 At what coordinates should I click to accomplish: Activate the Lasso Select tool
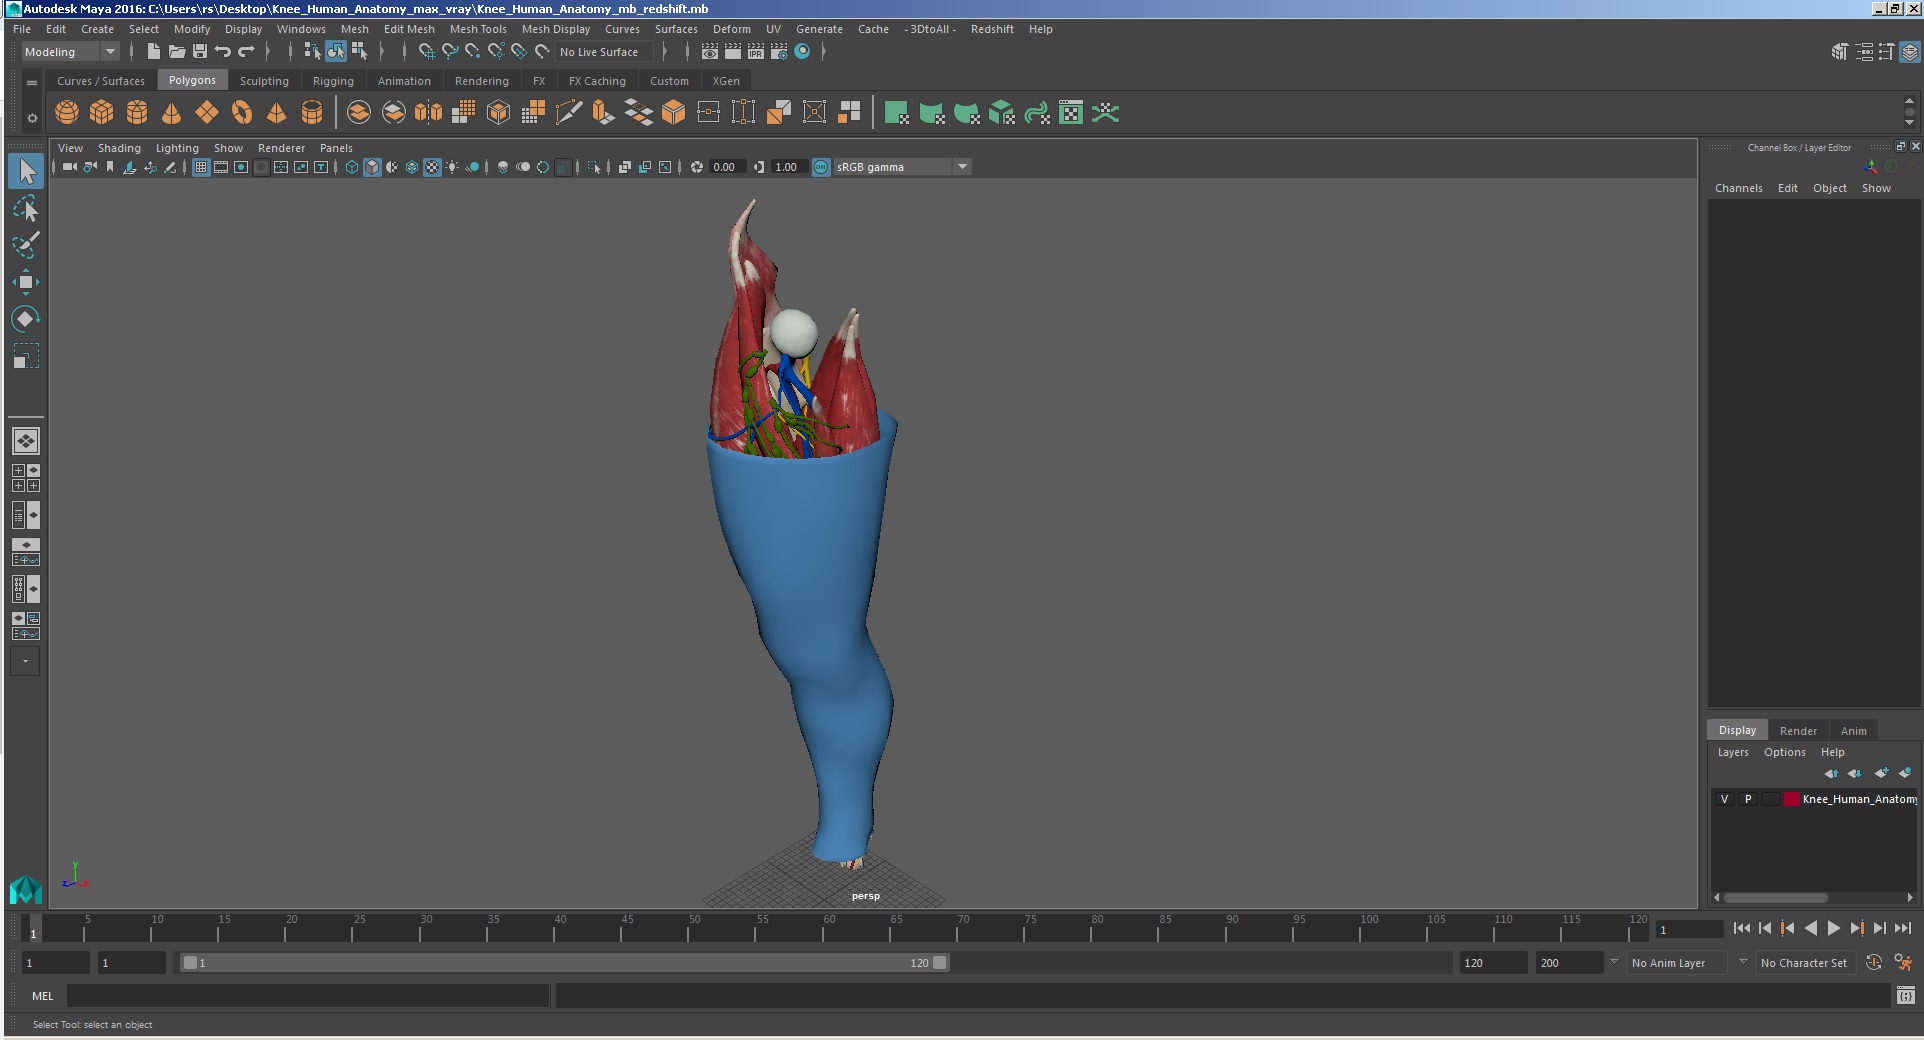pyautogui.click(x=26, y=209)
